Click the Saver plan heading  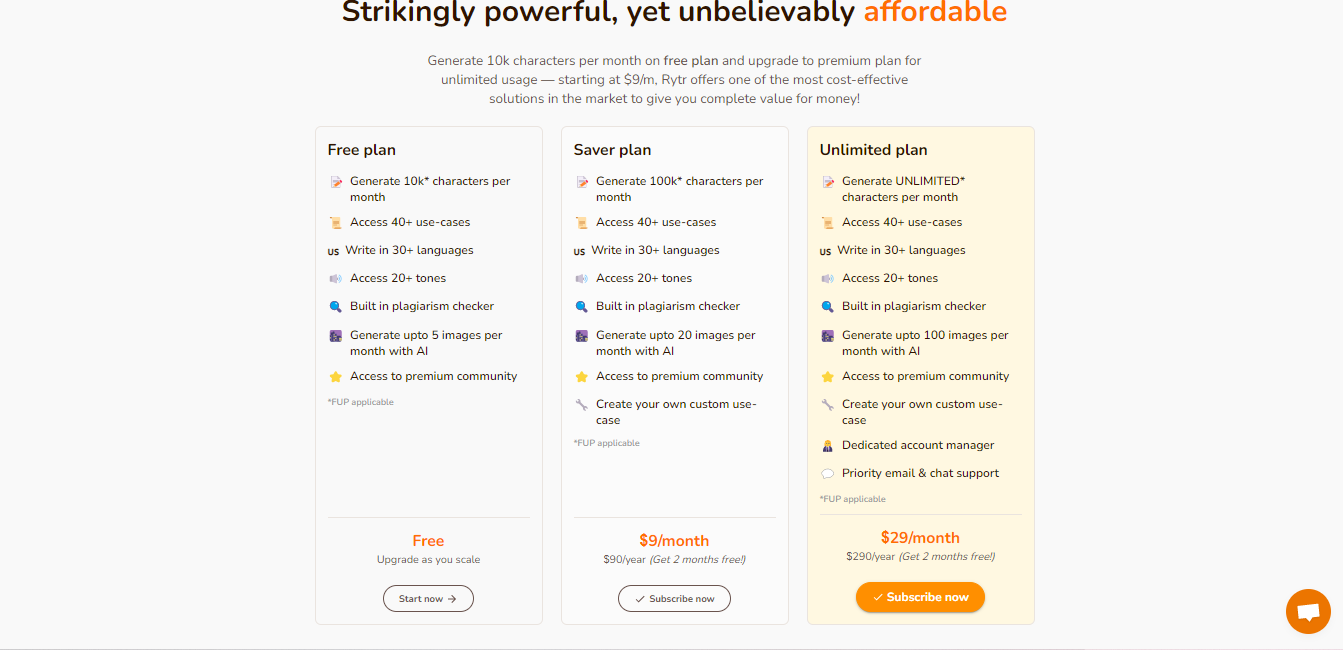point(612,150)
